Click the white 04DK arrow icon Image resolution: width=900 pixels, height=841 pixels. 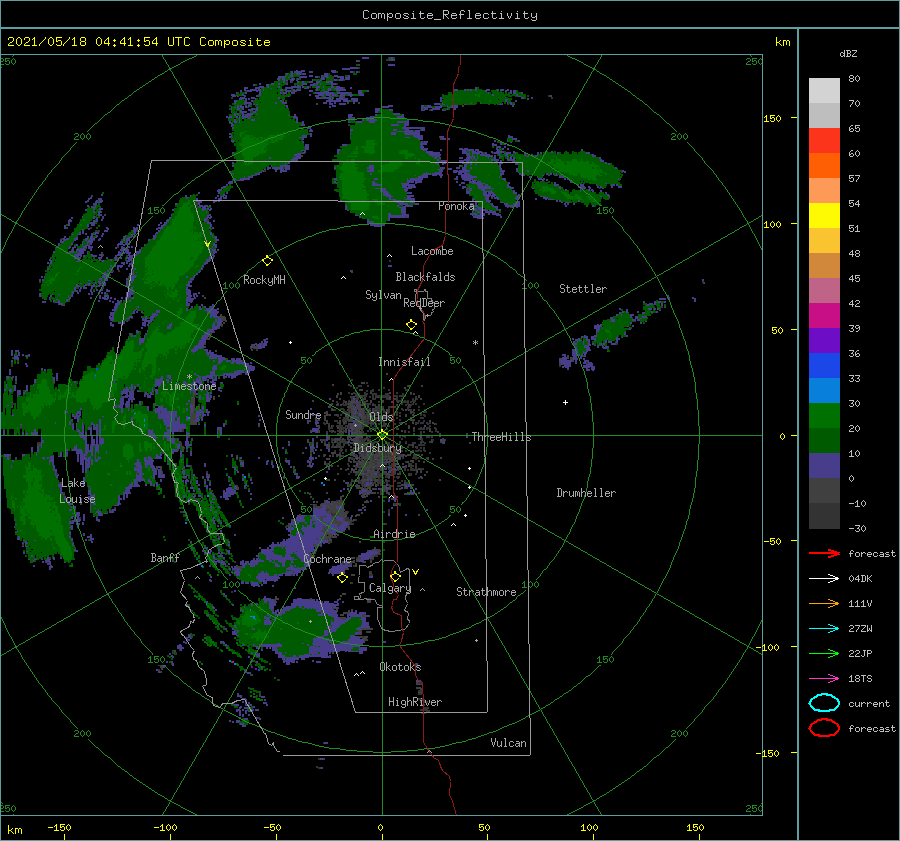point(824,579)
